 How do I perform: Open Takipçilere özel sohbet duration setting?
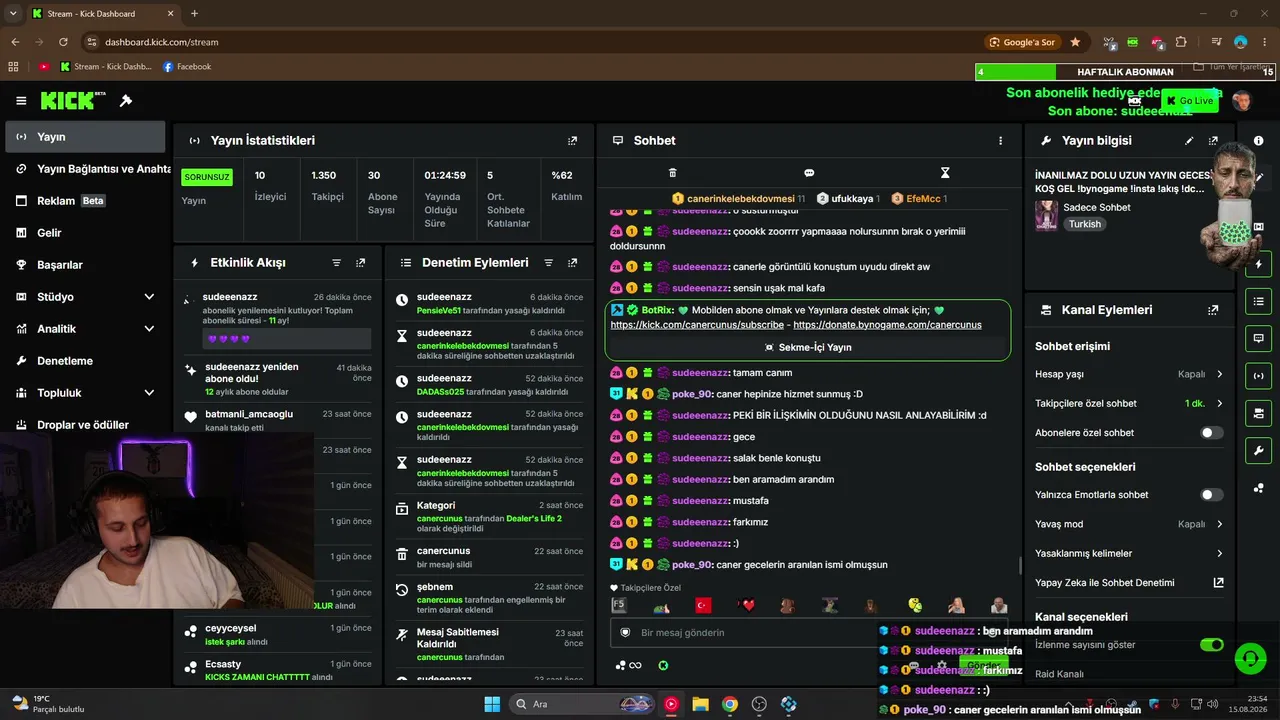[1220, 404]
